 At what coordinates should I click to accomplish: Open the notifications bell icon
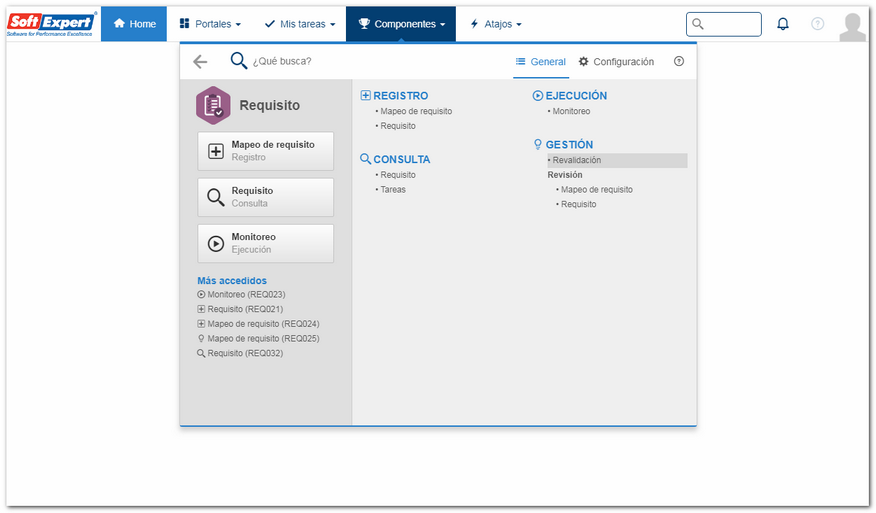783,24
